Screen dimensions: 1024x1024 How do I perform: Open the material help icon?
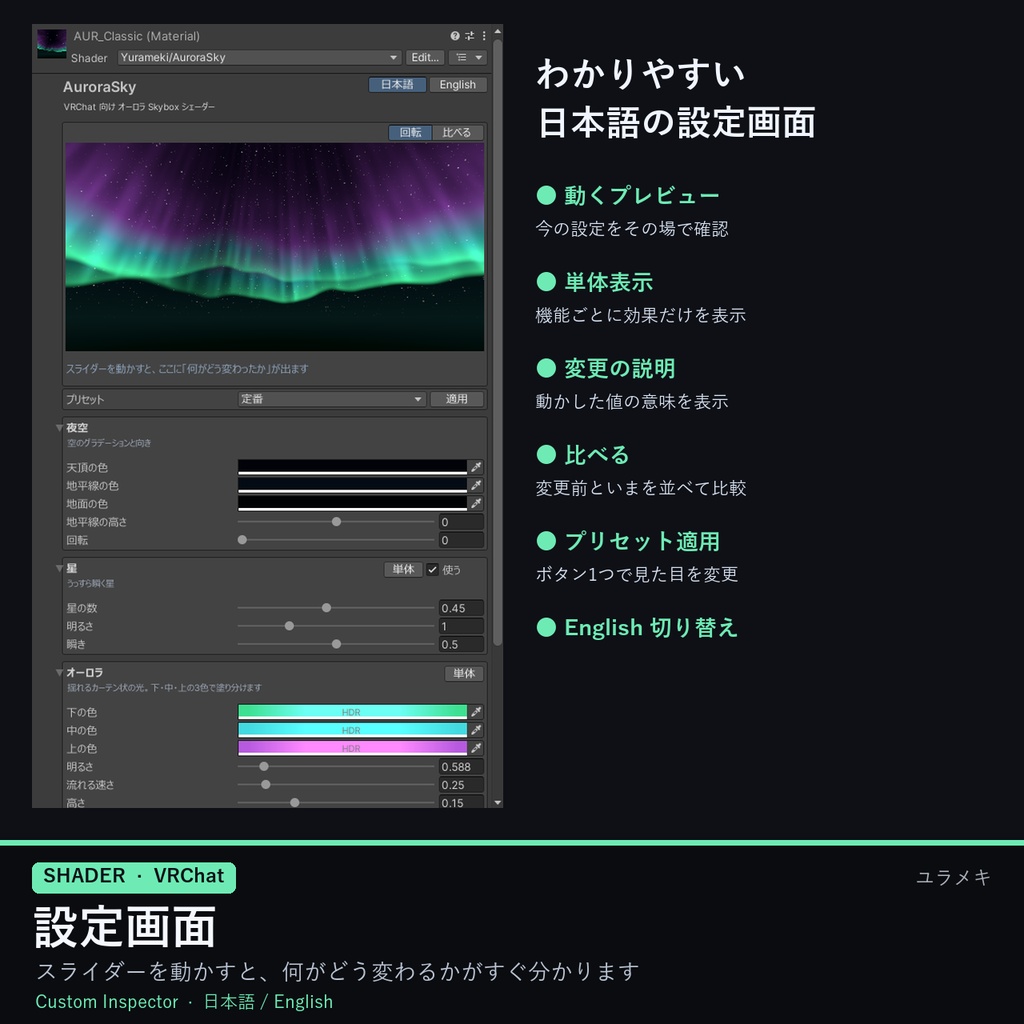(455, 36)
